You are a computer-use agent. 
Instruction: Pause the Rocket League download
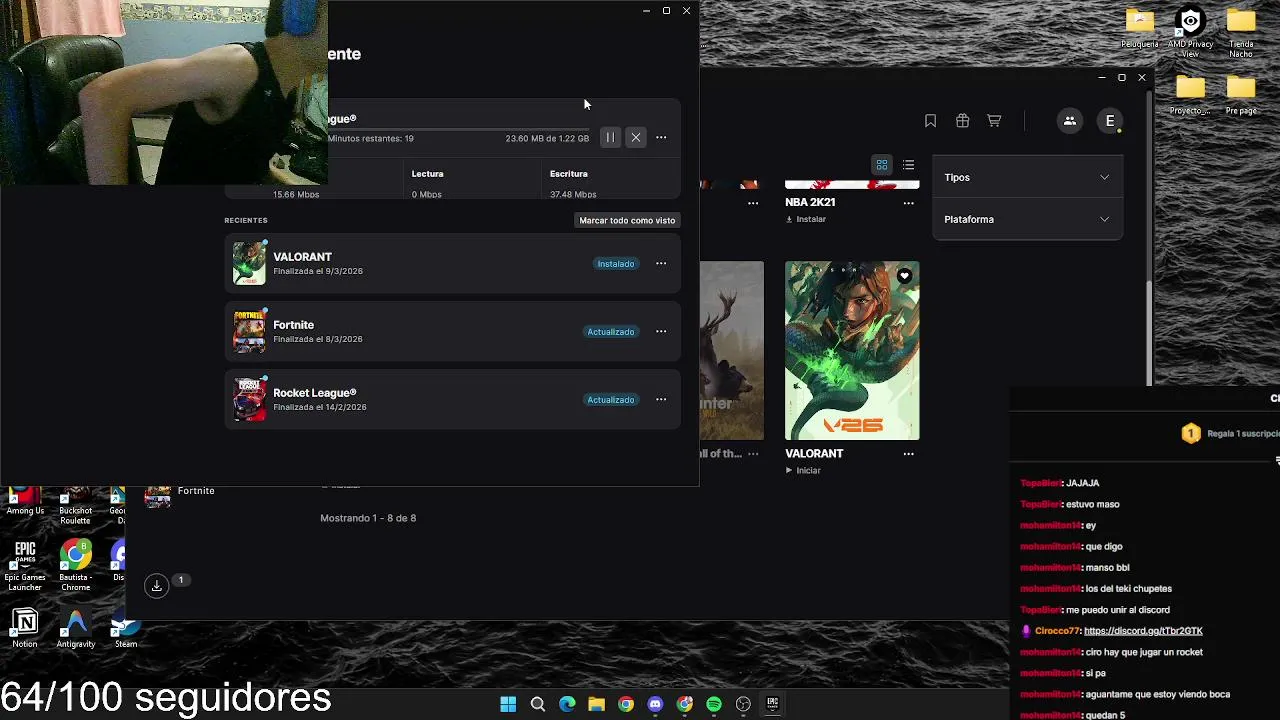pos(610,138)
